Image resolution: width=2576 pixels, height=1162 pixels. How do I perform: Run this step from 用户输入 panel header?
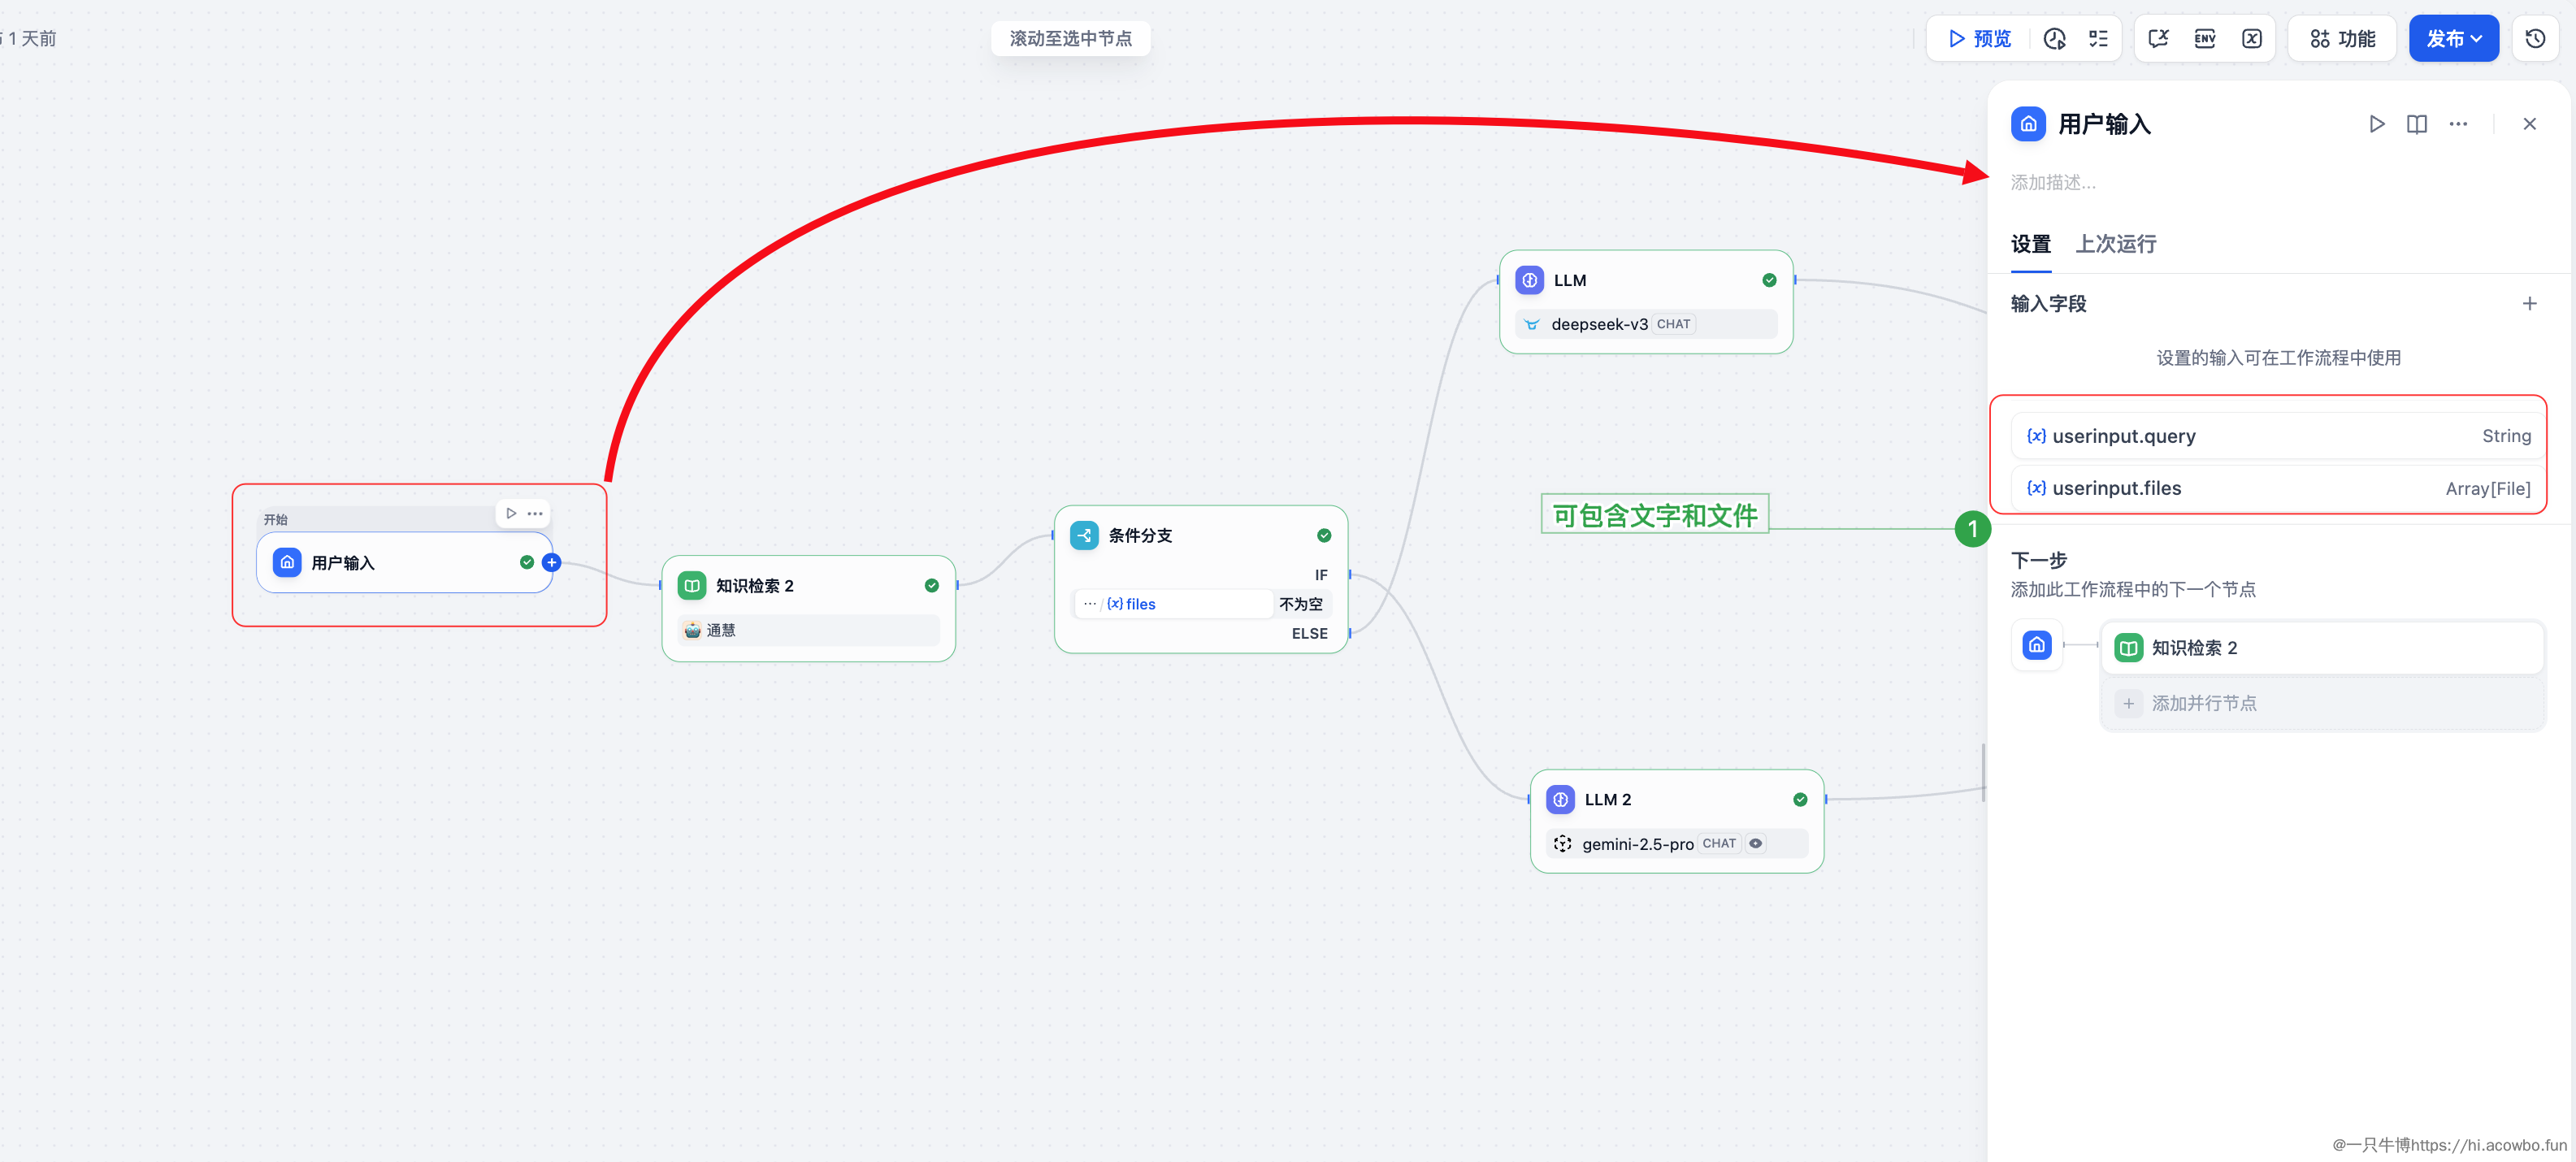point(2376,124)
